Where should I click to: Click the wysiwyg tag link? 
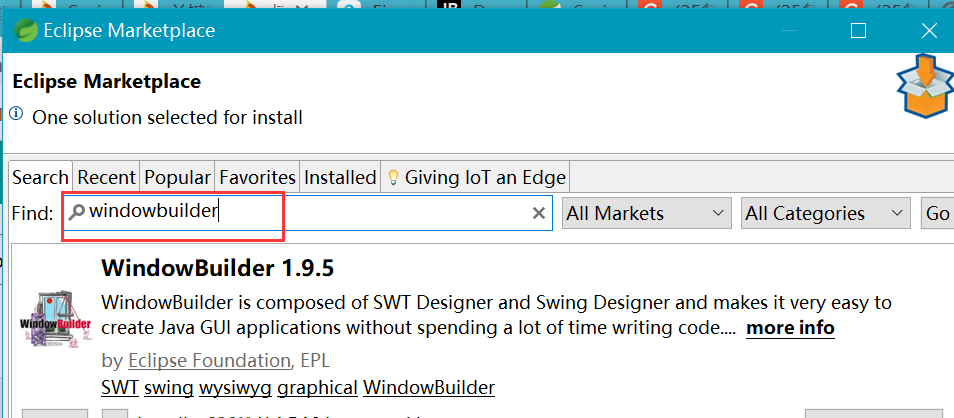[x=235, y=389]
